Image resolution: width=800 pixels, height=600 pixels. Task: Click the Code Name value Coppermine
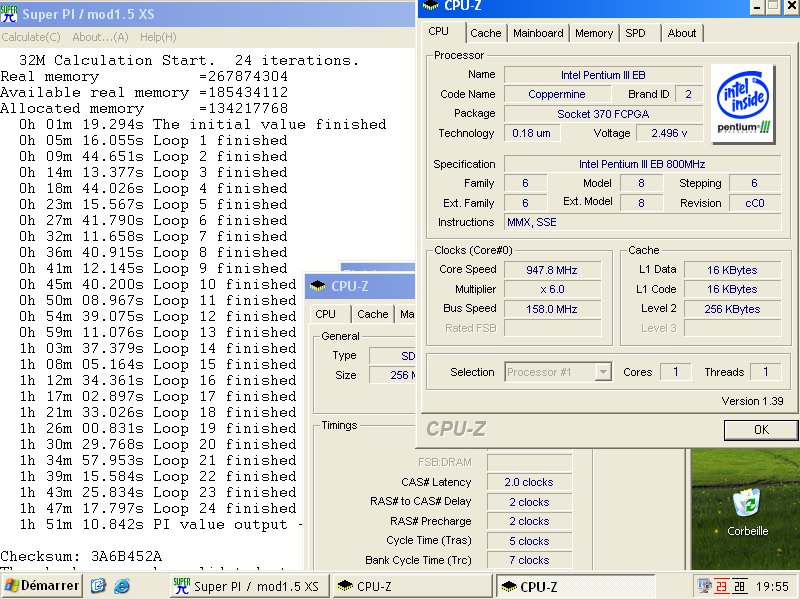coord(557,94)
